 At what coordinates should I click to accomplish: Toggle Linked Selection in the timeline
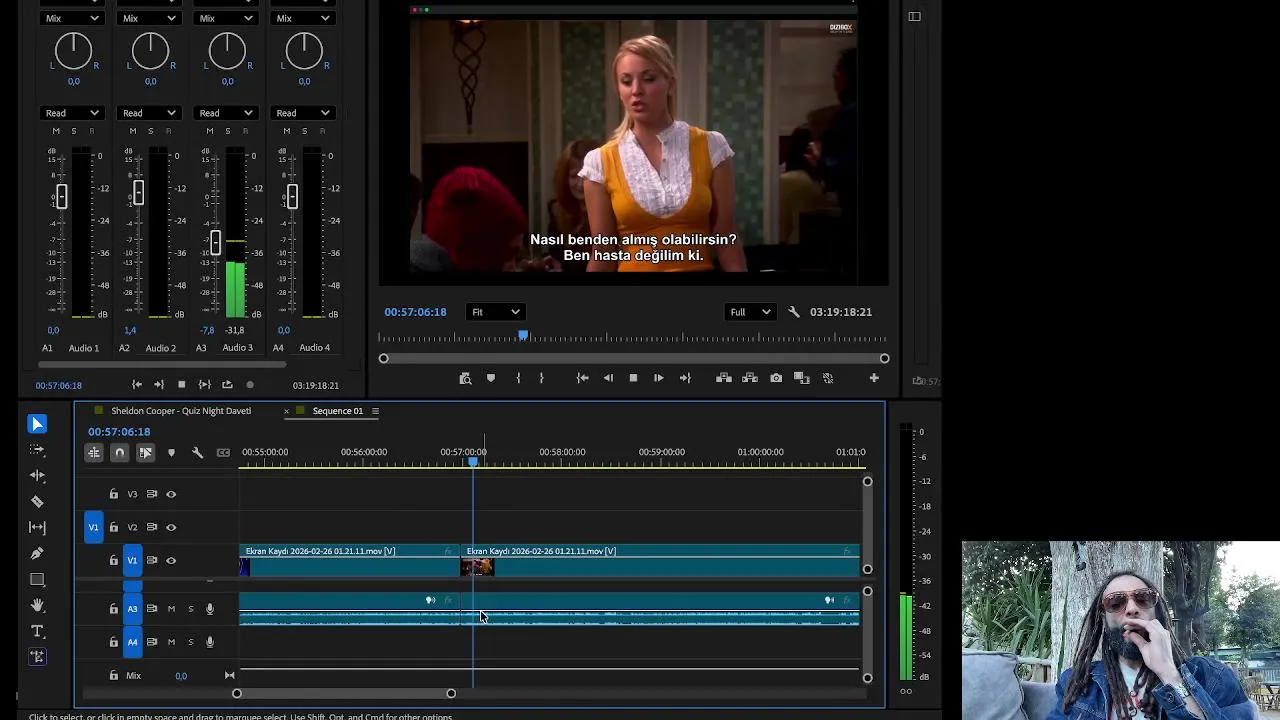pos(145,453)
